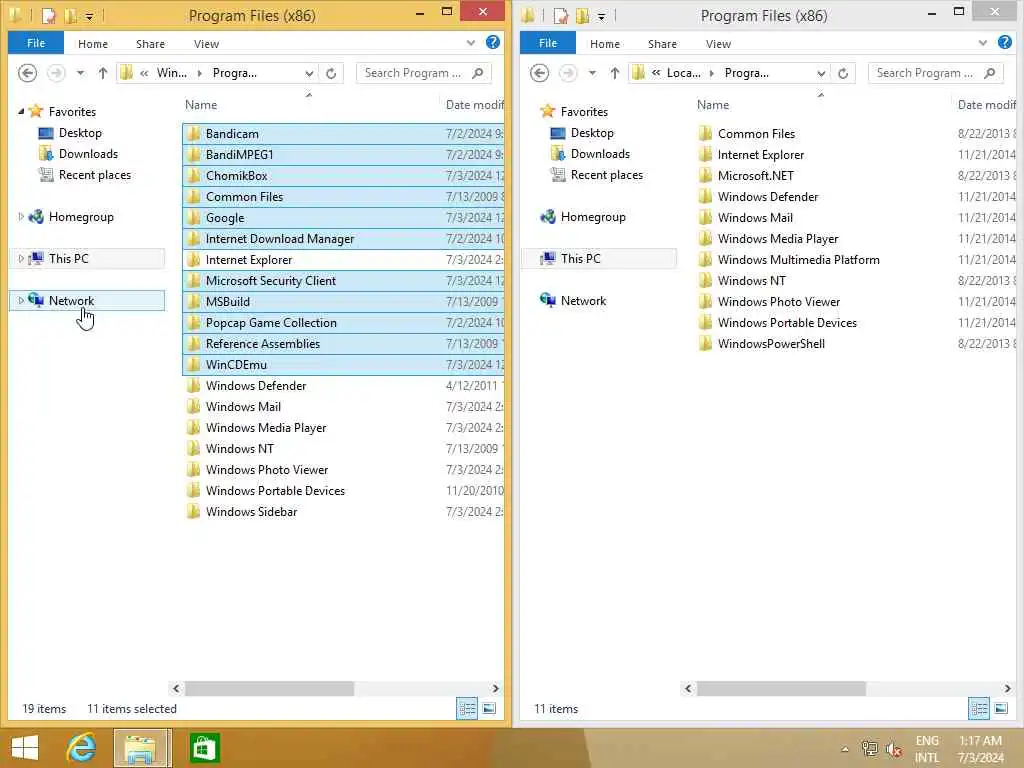The height and width of the screenshot is (768, 1024).
Task: Show hidden tray icons
Action: [845, 749]
